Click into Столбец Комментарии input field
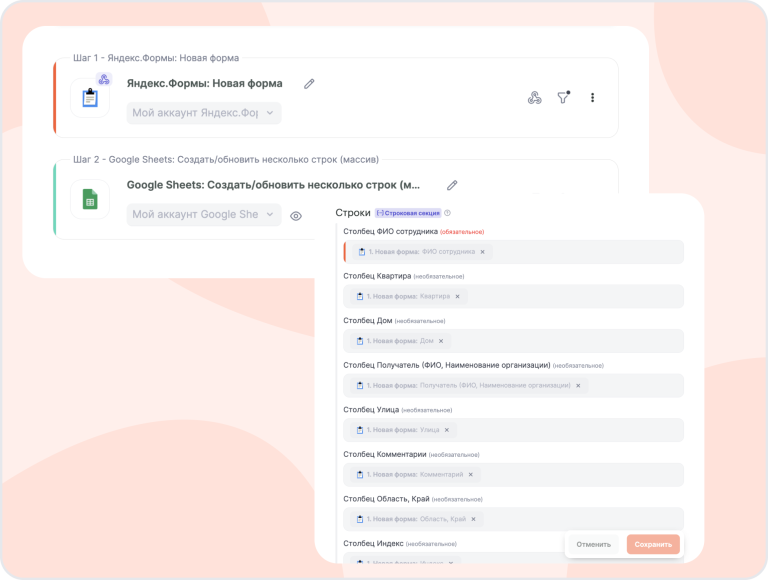 (513, 475)
